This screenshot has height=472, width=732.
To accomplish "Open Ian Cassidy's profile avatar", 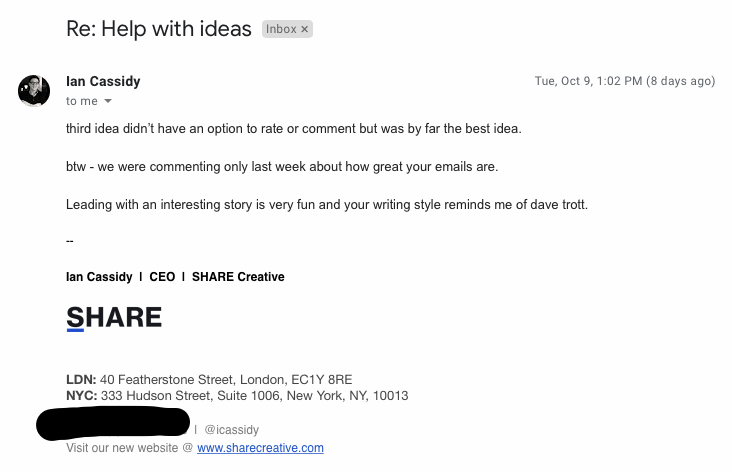I will pyautogui.click(x=34, y=91).
